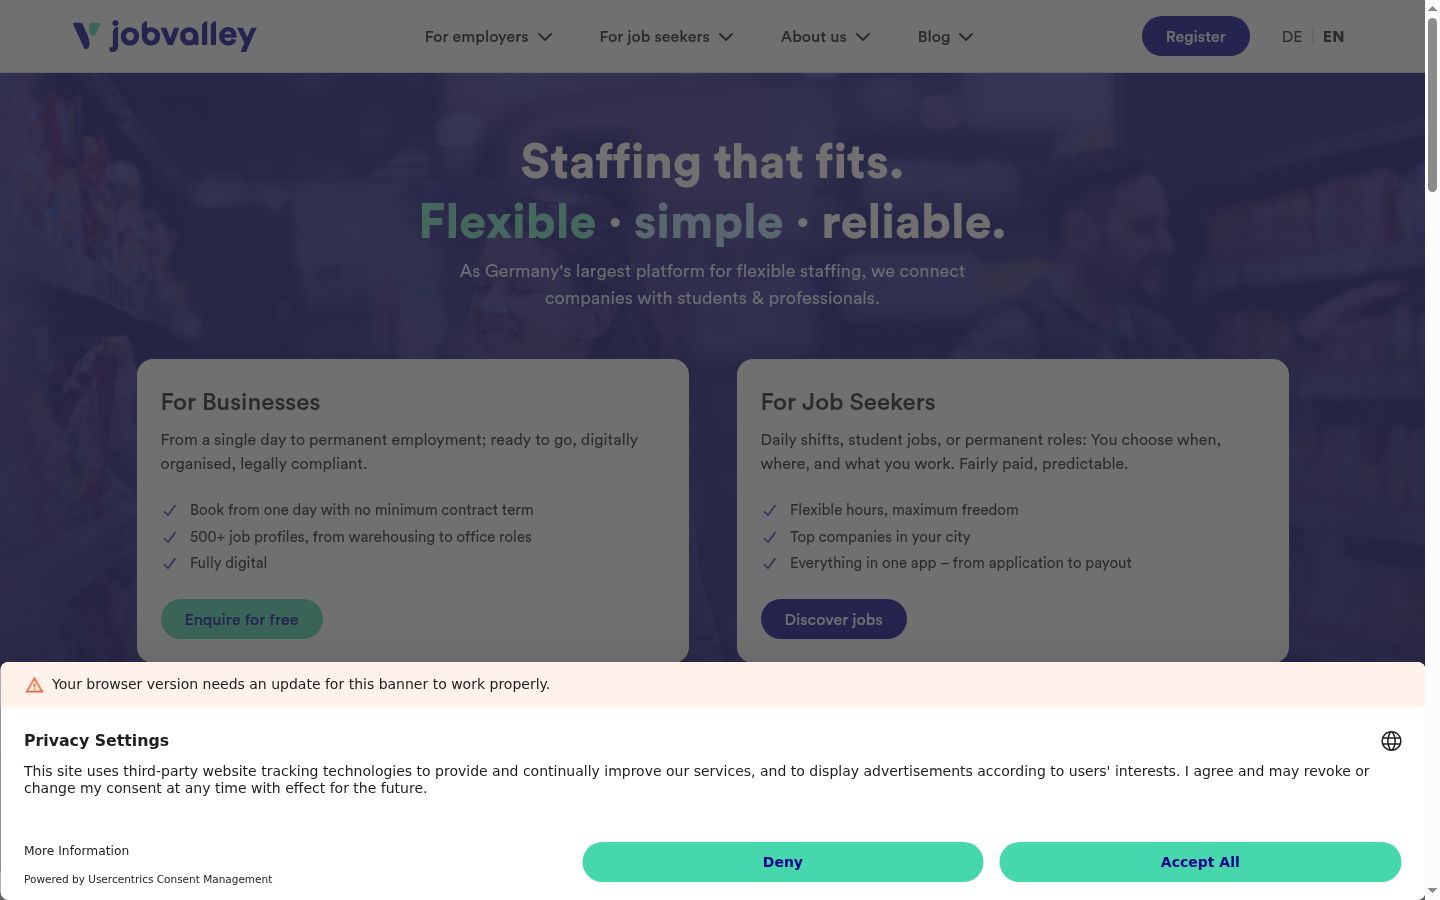This screenshot has width=1440, height=900.
Task: Open the 'About us' dropdown chevron
Action: (x=863, y=37)
